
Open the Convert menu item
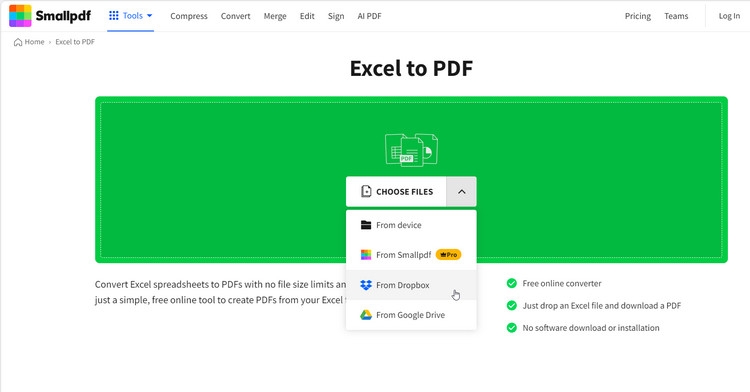point(235,16)
